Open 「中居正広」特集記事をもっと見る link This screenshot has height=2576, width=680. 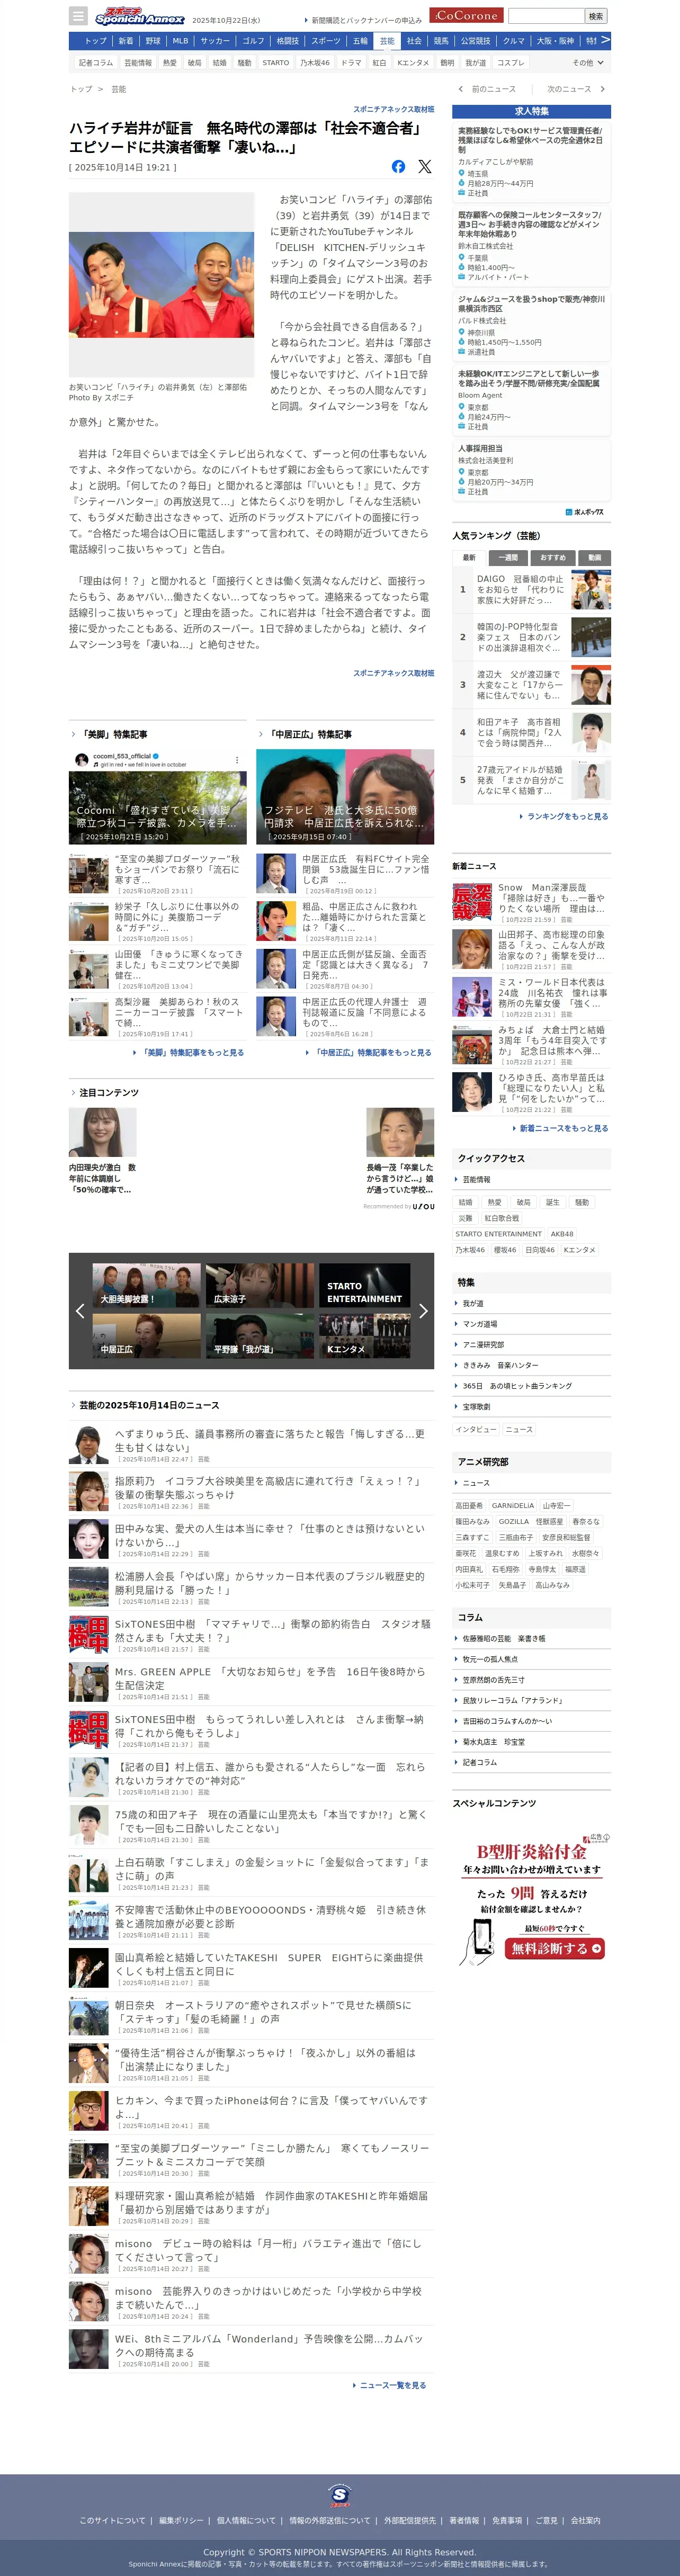click(x=369, y=1052)
